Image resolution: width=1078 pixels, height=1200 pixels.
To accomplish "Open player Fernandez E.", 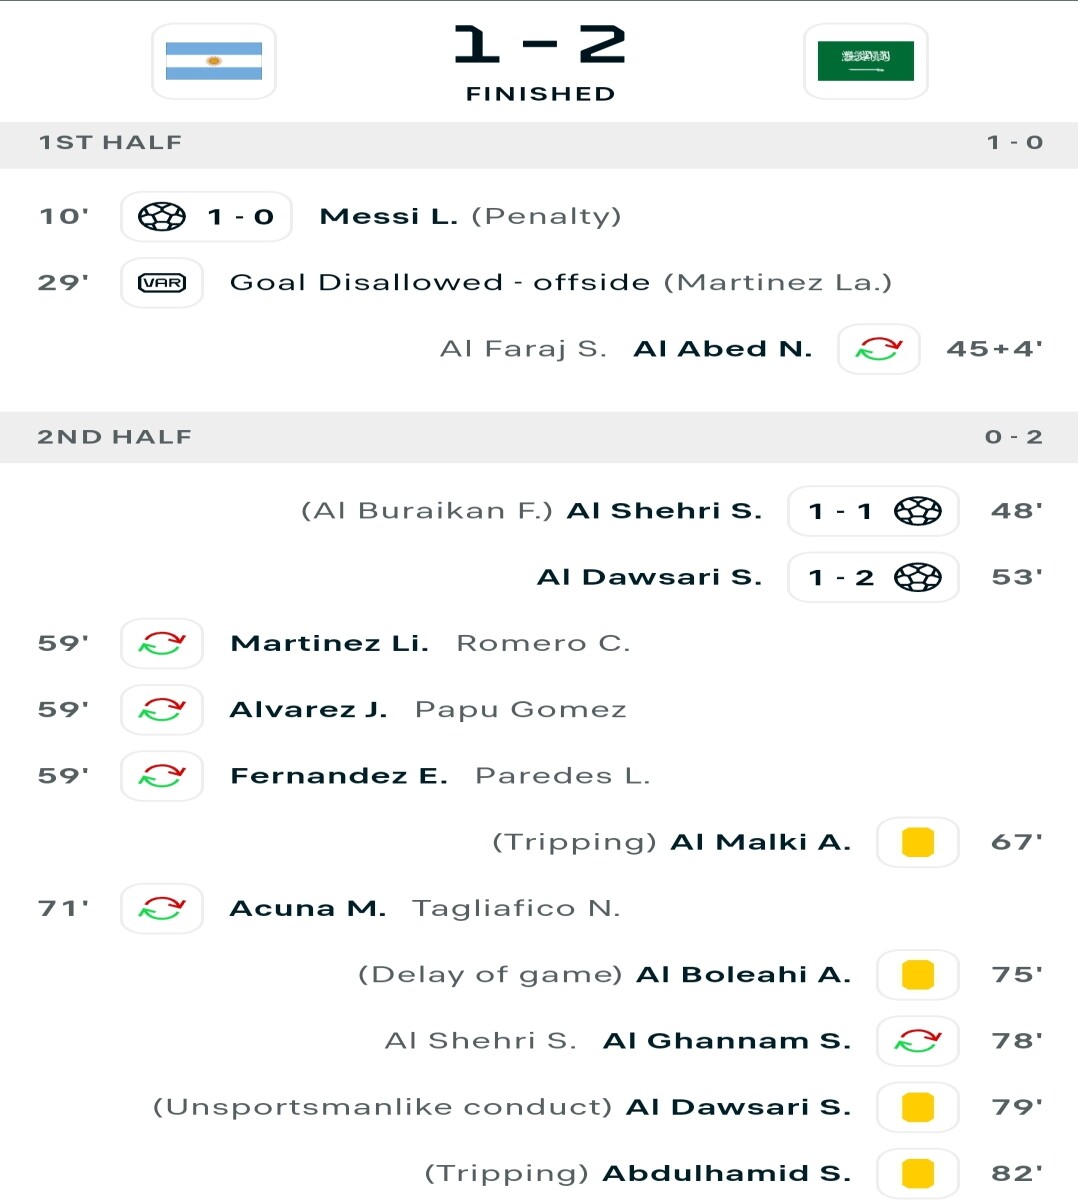I will tap(339, 776).
